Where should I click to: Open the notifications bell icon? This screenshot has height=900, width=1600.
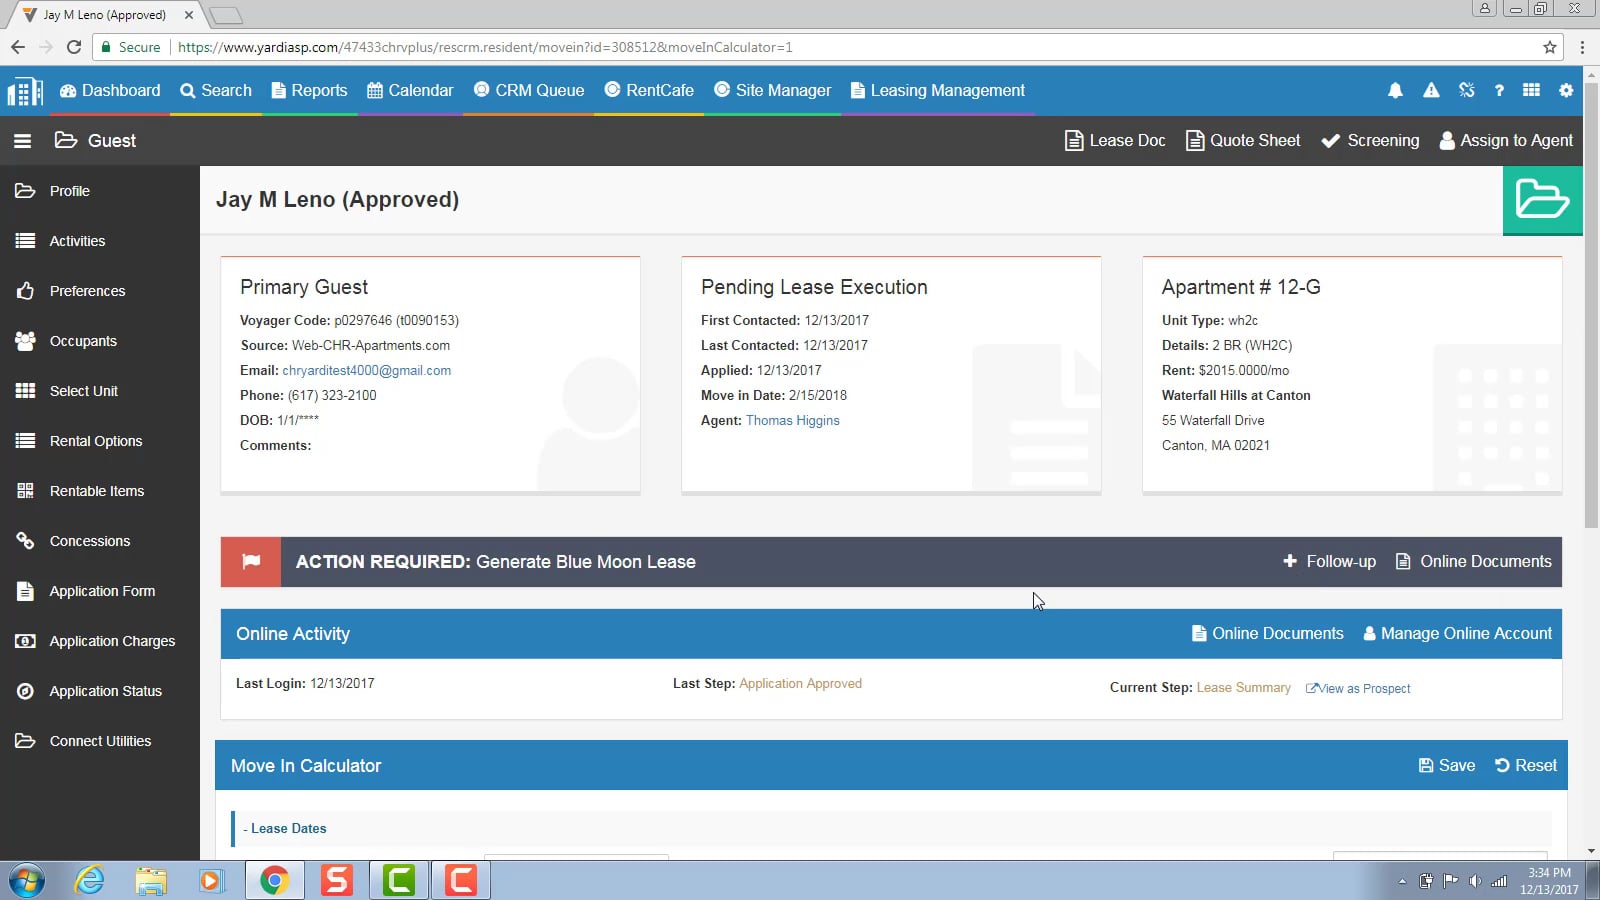pyautogui.click(x=1395, y=90)
